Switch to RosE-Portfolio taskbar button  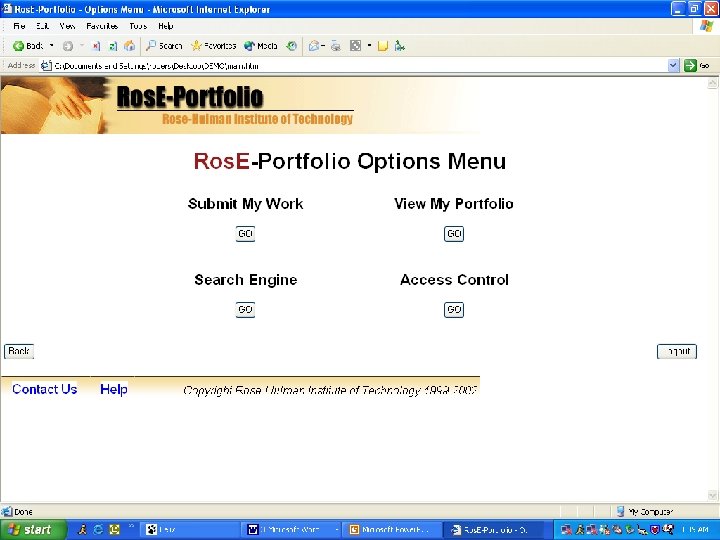point(495,529)
